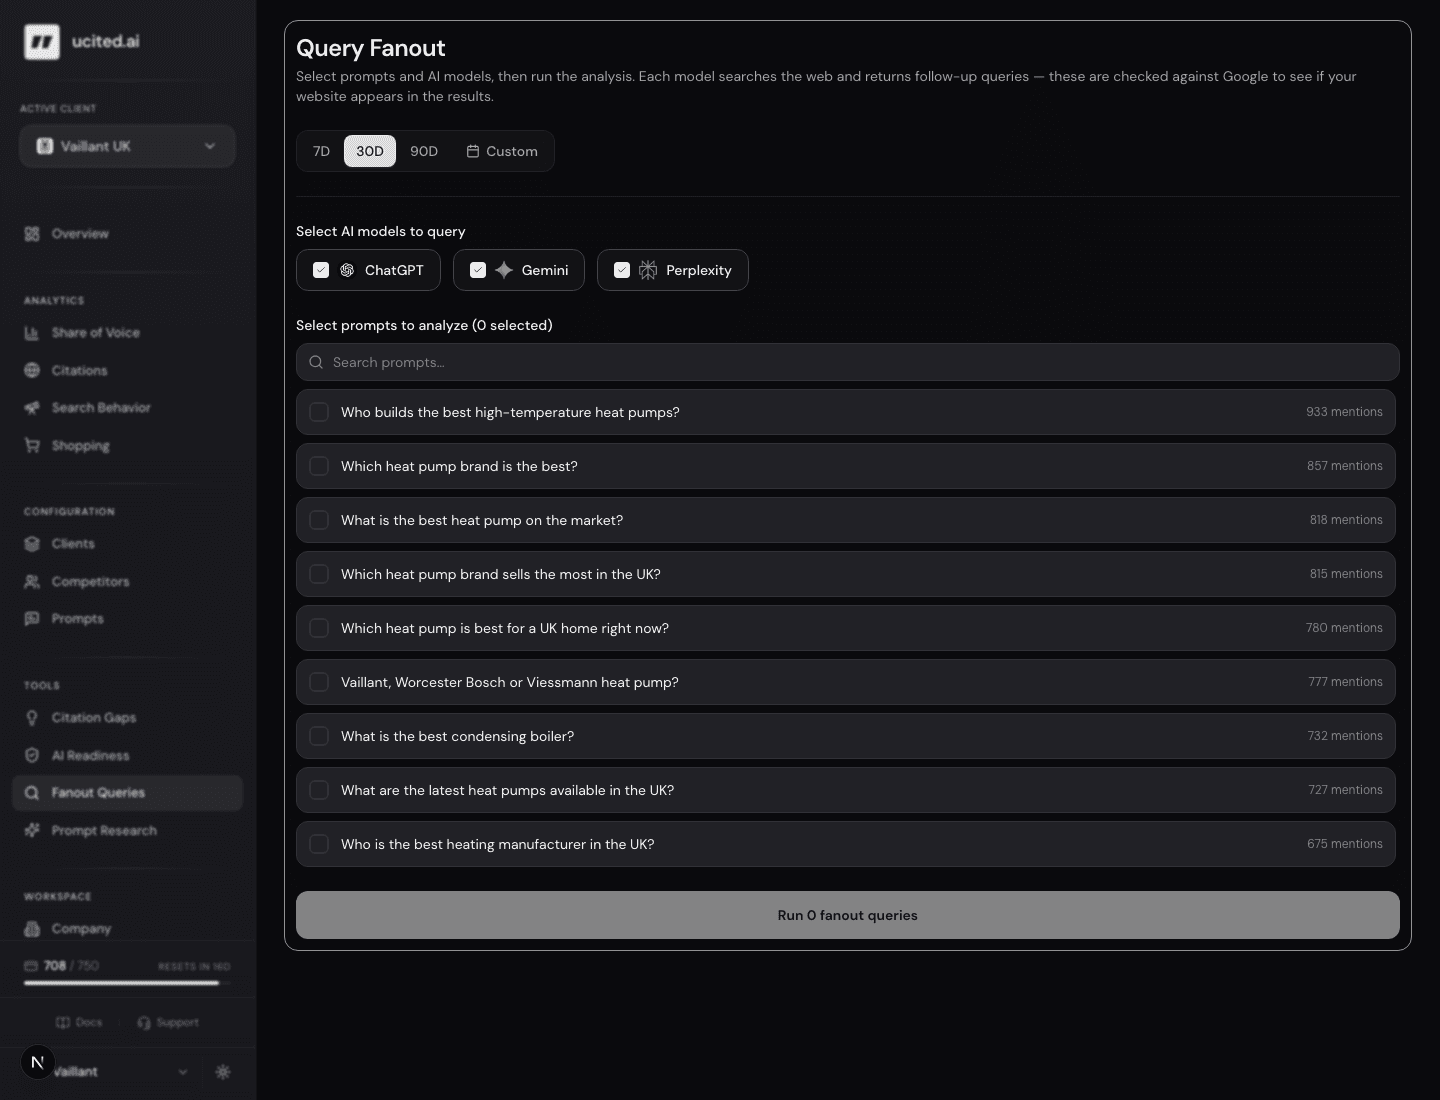Uncheck the Perplexity model checkbox
Screen dimensions: 1440x1100
(x=622, y=270)
